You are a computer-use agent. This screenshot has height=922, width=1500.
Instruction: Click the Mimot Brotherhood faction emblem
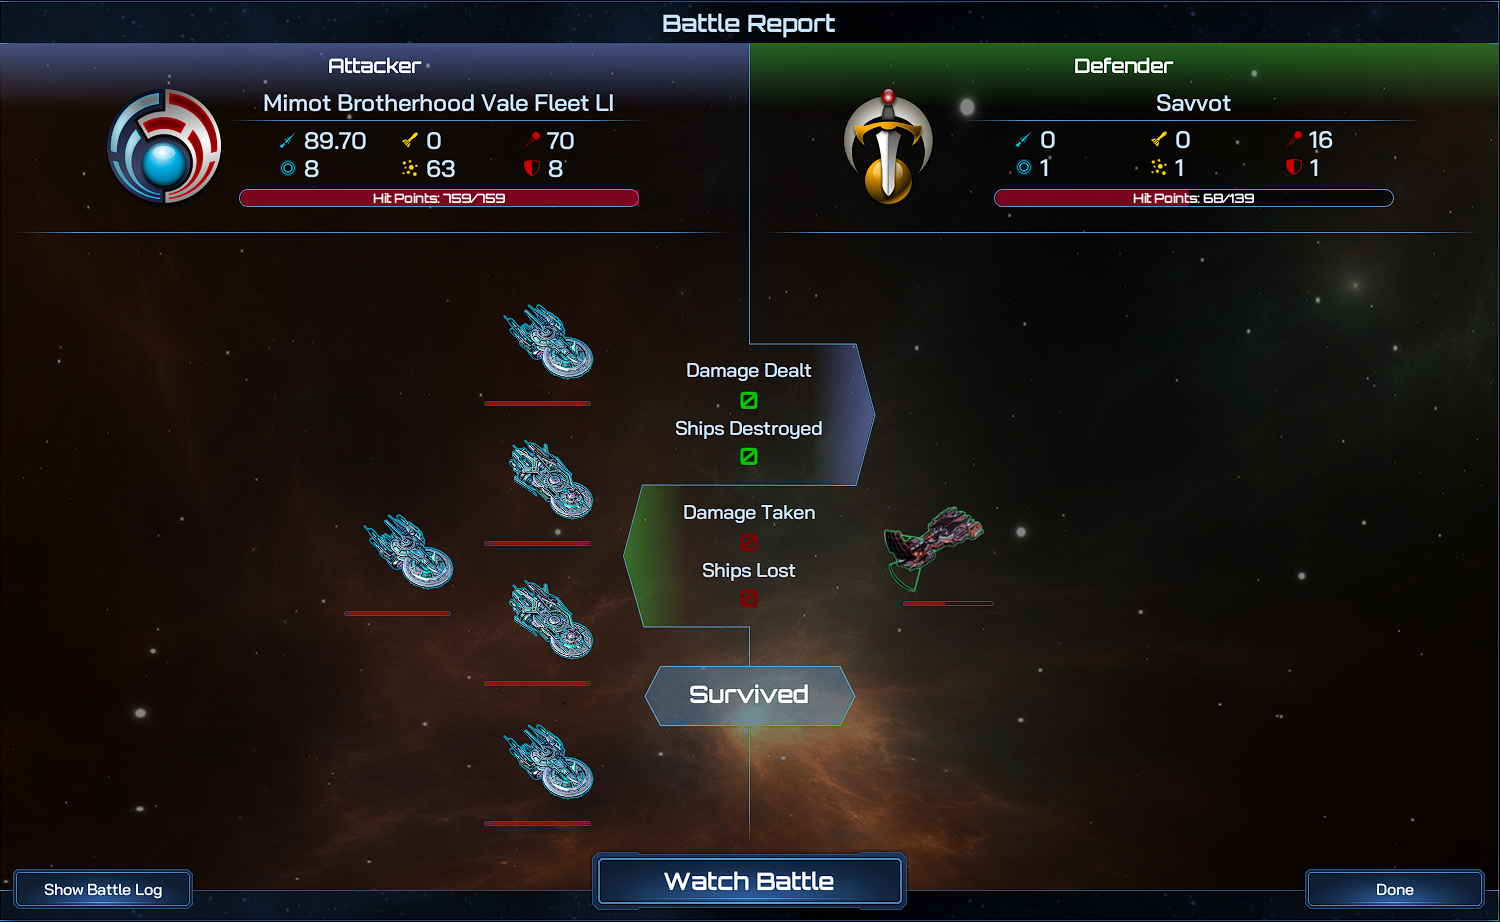[165, 146]
